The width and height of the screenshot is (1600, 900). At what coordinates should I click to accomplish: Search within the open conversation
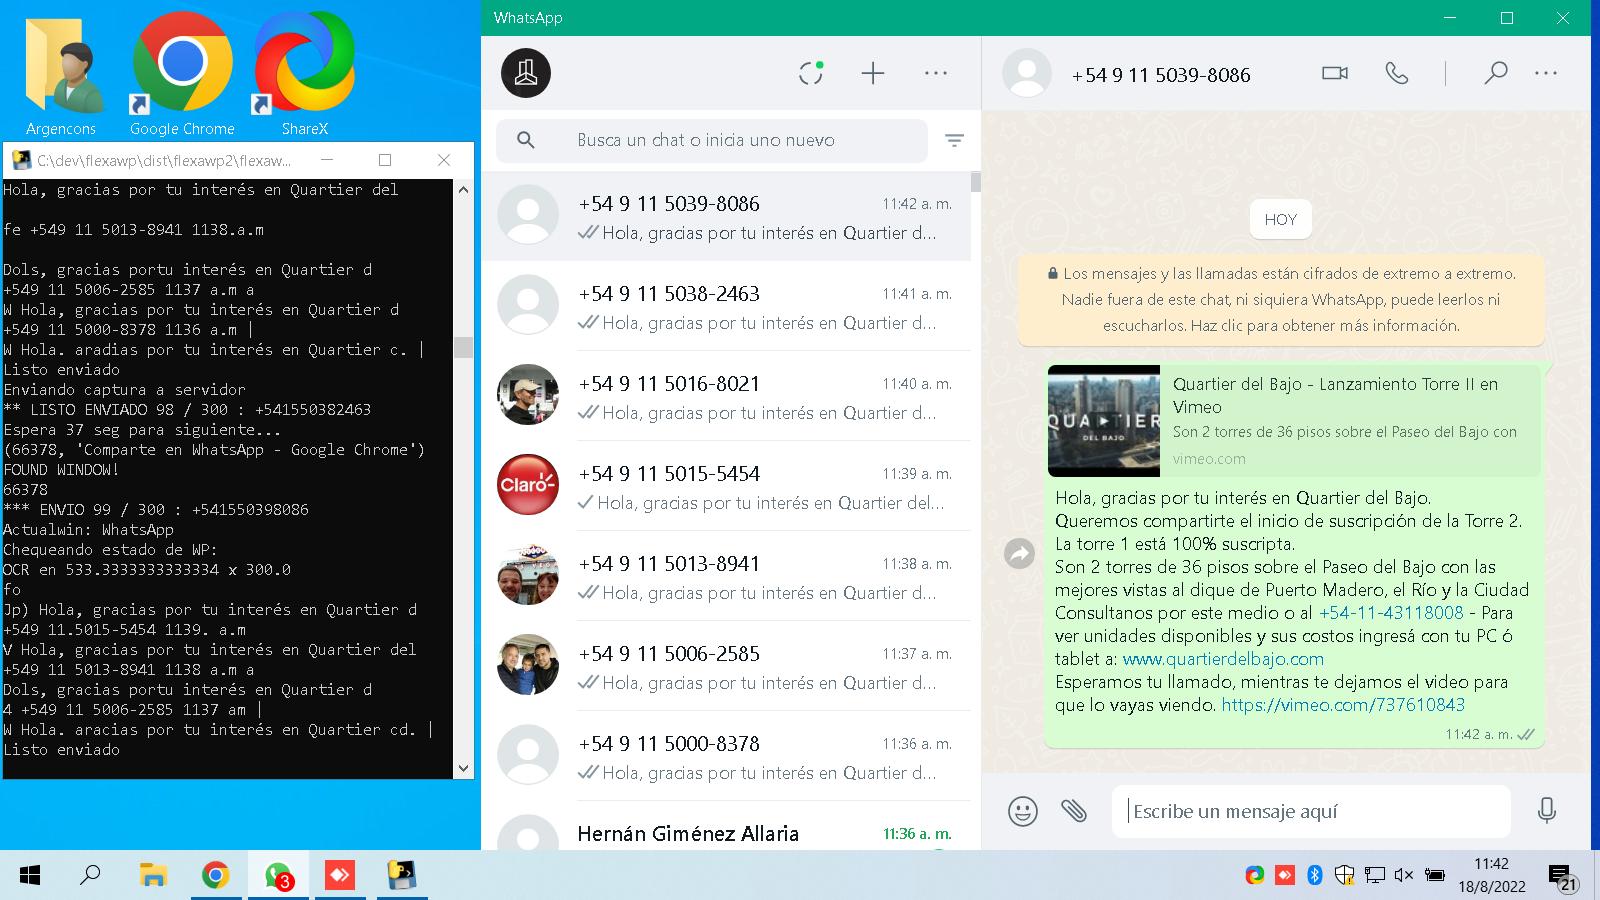(x=1496, y=73)
